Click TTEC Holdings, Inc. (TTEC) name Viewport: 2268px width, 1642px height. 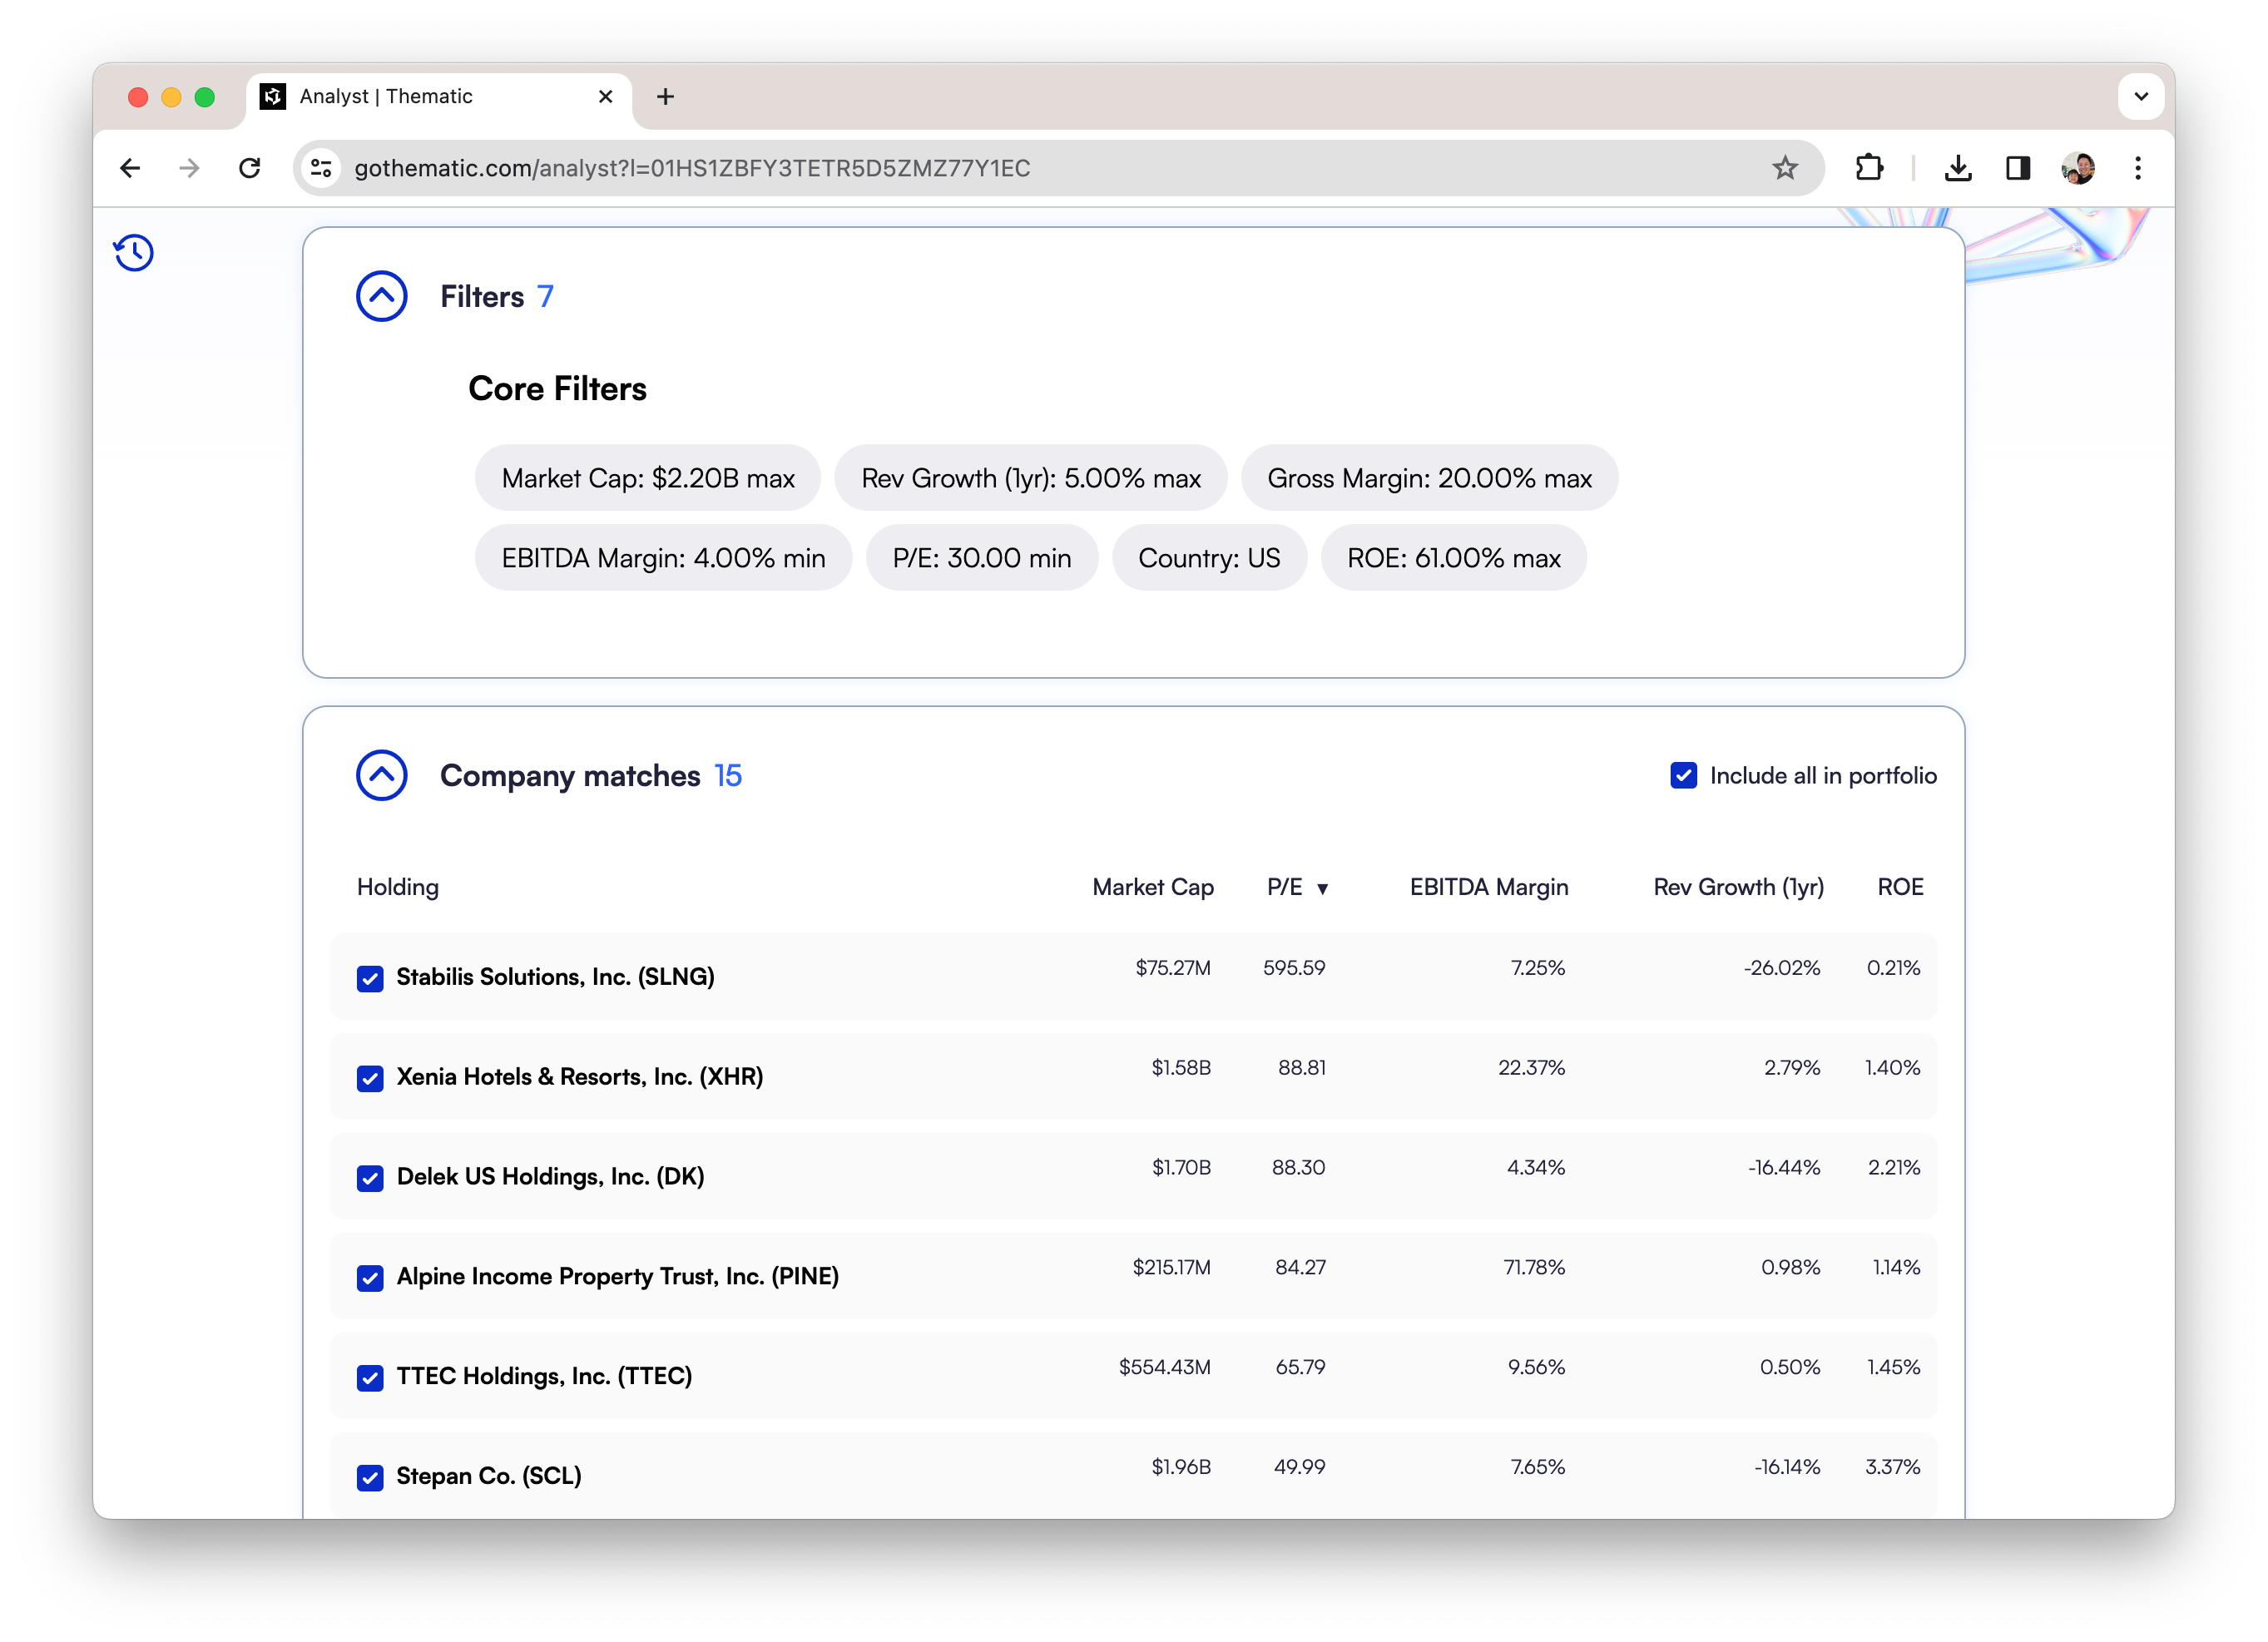coord(544,1377)
